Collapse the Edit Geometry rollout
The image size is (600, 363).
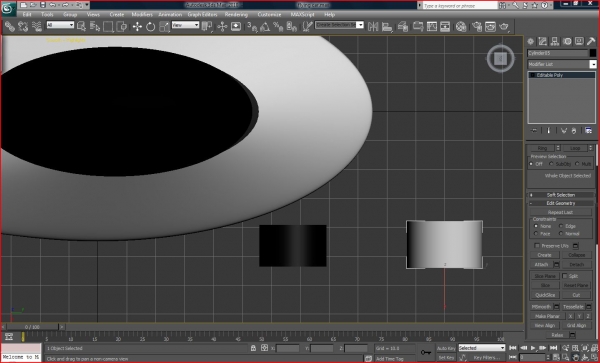point(561,203)
